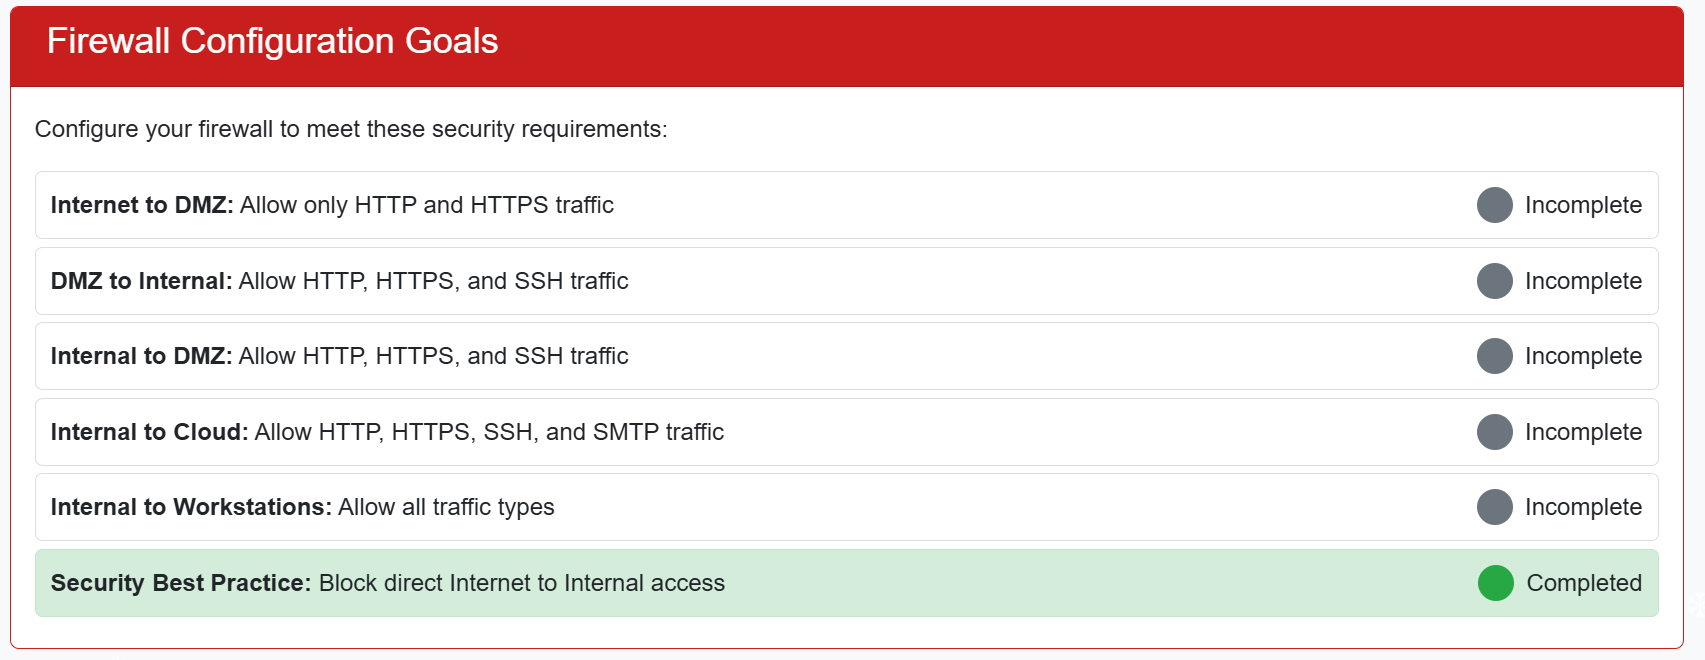Click Incomplete label for Internal to Cloud
Viewport: 1705px width, 660px height.
pyautogui.click(x=1583, y=432)
